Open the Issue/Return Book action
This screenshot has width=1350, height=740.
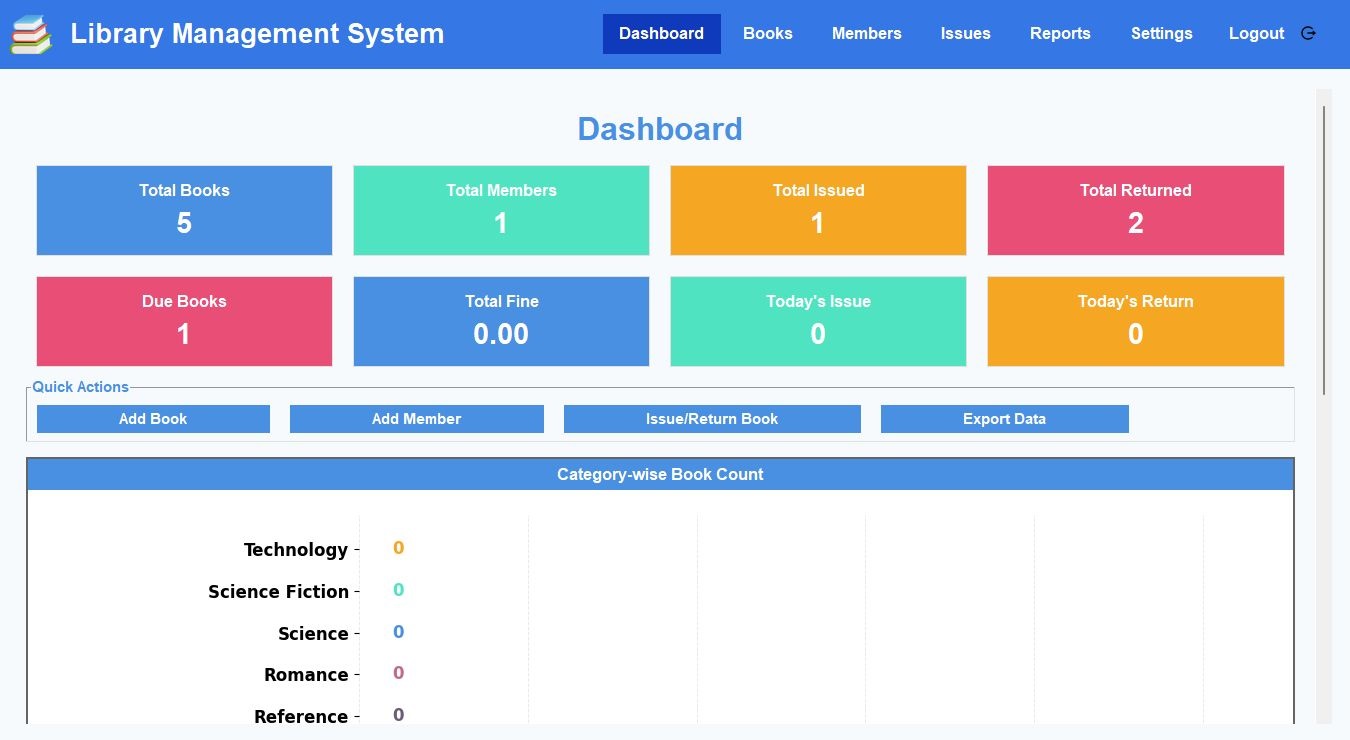click(x=711, y=418)
